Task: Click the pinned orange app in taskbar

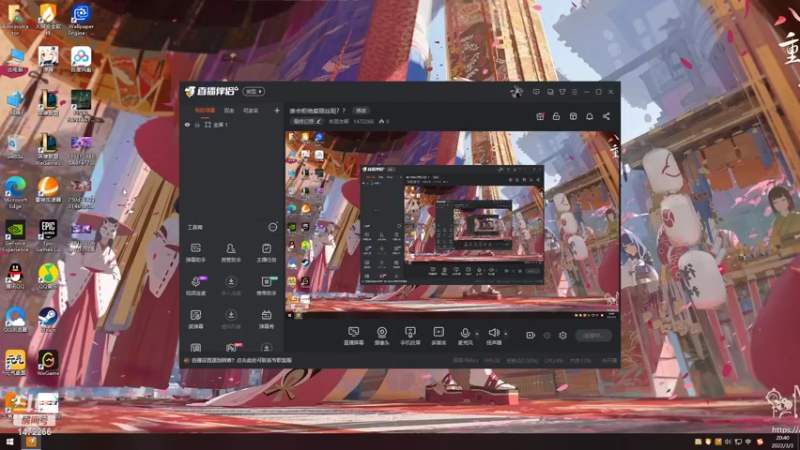Action: [x=31, y=441]
